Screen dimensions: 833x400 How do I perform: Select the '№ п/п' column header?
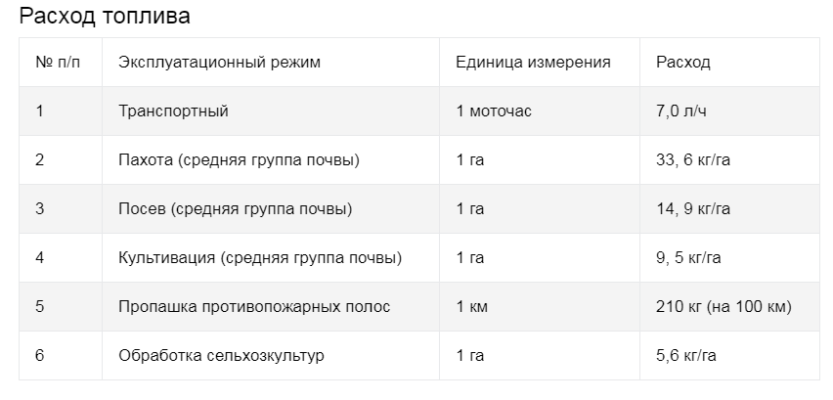tap(58, 62)
